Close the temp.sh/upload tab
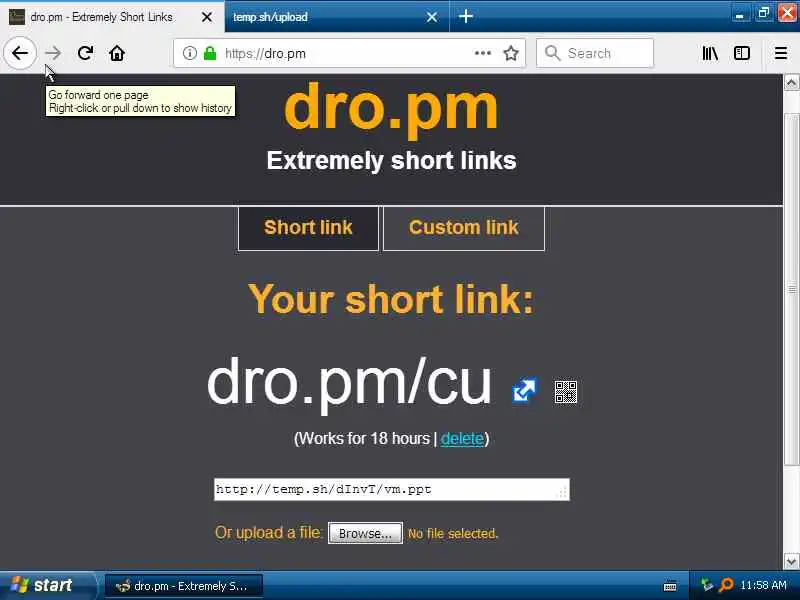This screenshot has height=600, width=800. point(432,17)
